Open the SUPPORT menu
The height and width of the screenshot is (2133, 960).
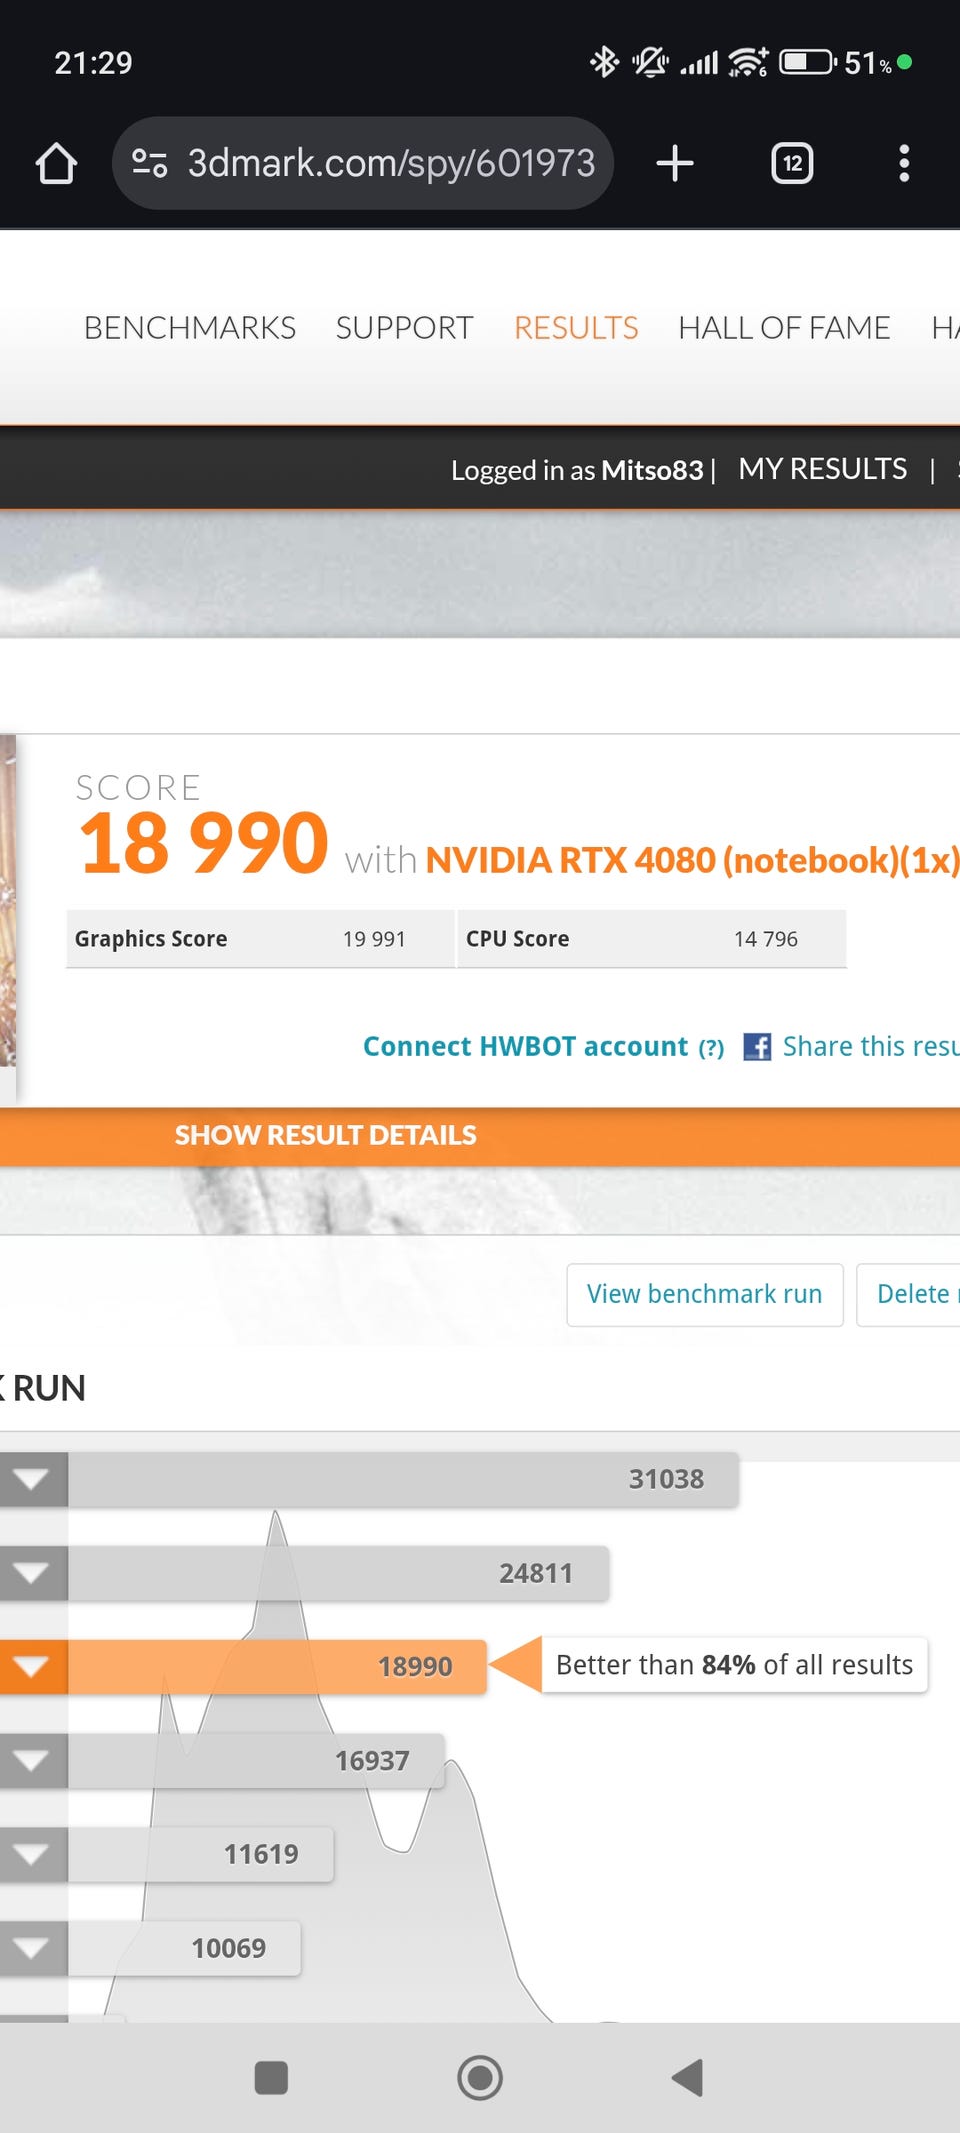tap(404, 328)
